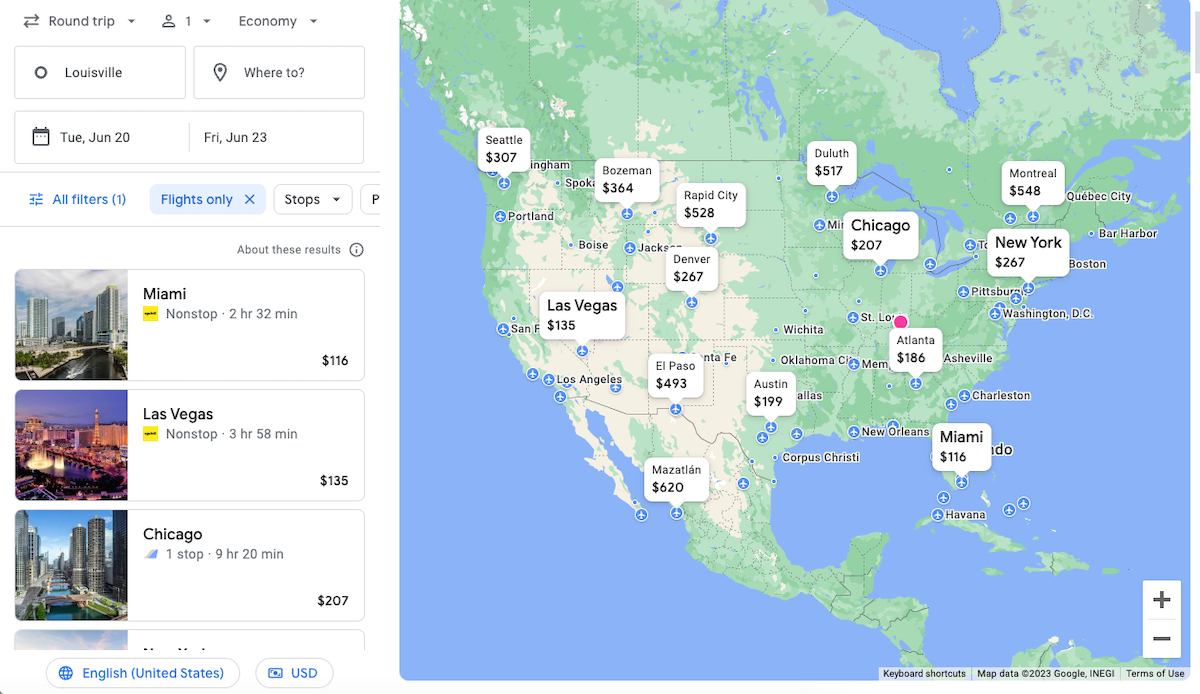Click the Where to? destination field
Viewport: 1200px width, 694px height.
click(279, 73)
